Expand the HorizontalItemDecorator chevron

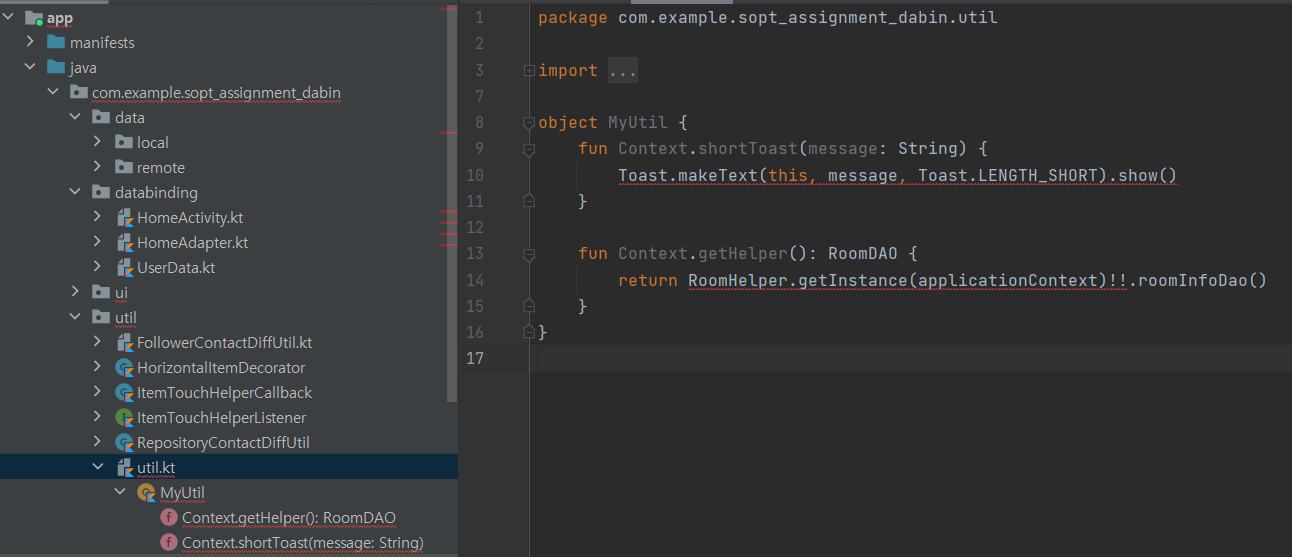click(x=97, y=367)
